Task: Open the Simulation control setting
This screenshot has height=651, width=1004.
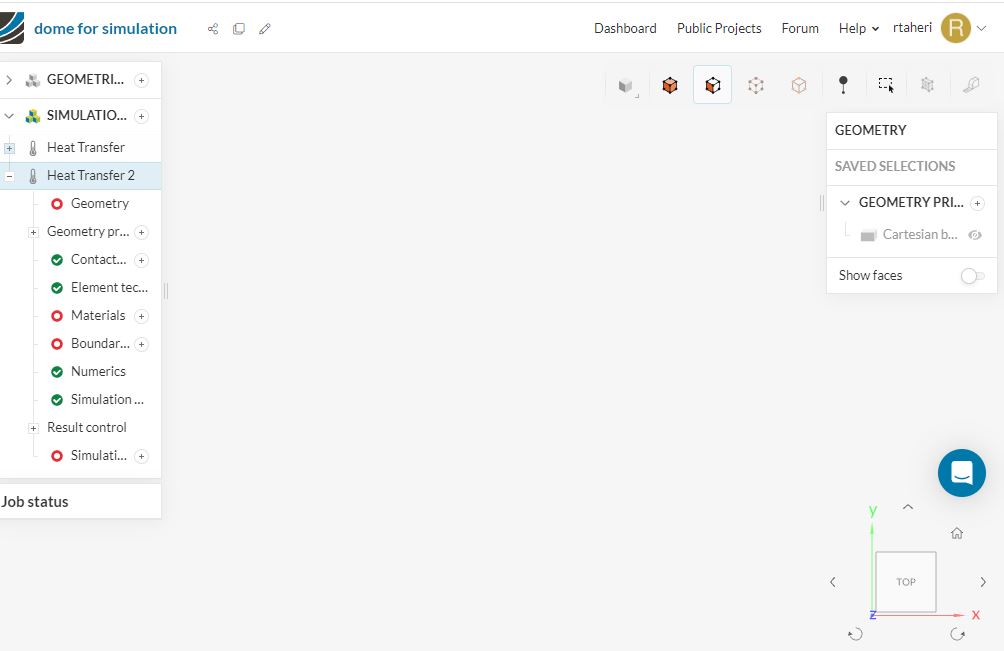Action: pyautogui.click(x=107, y=399)
